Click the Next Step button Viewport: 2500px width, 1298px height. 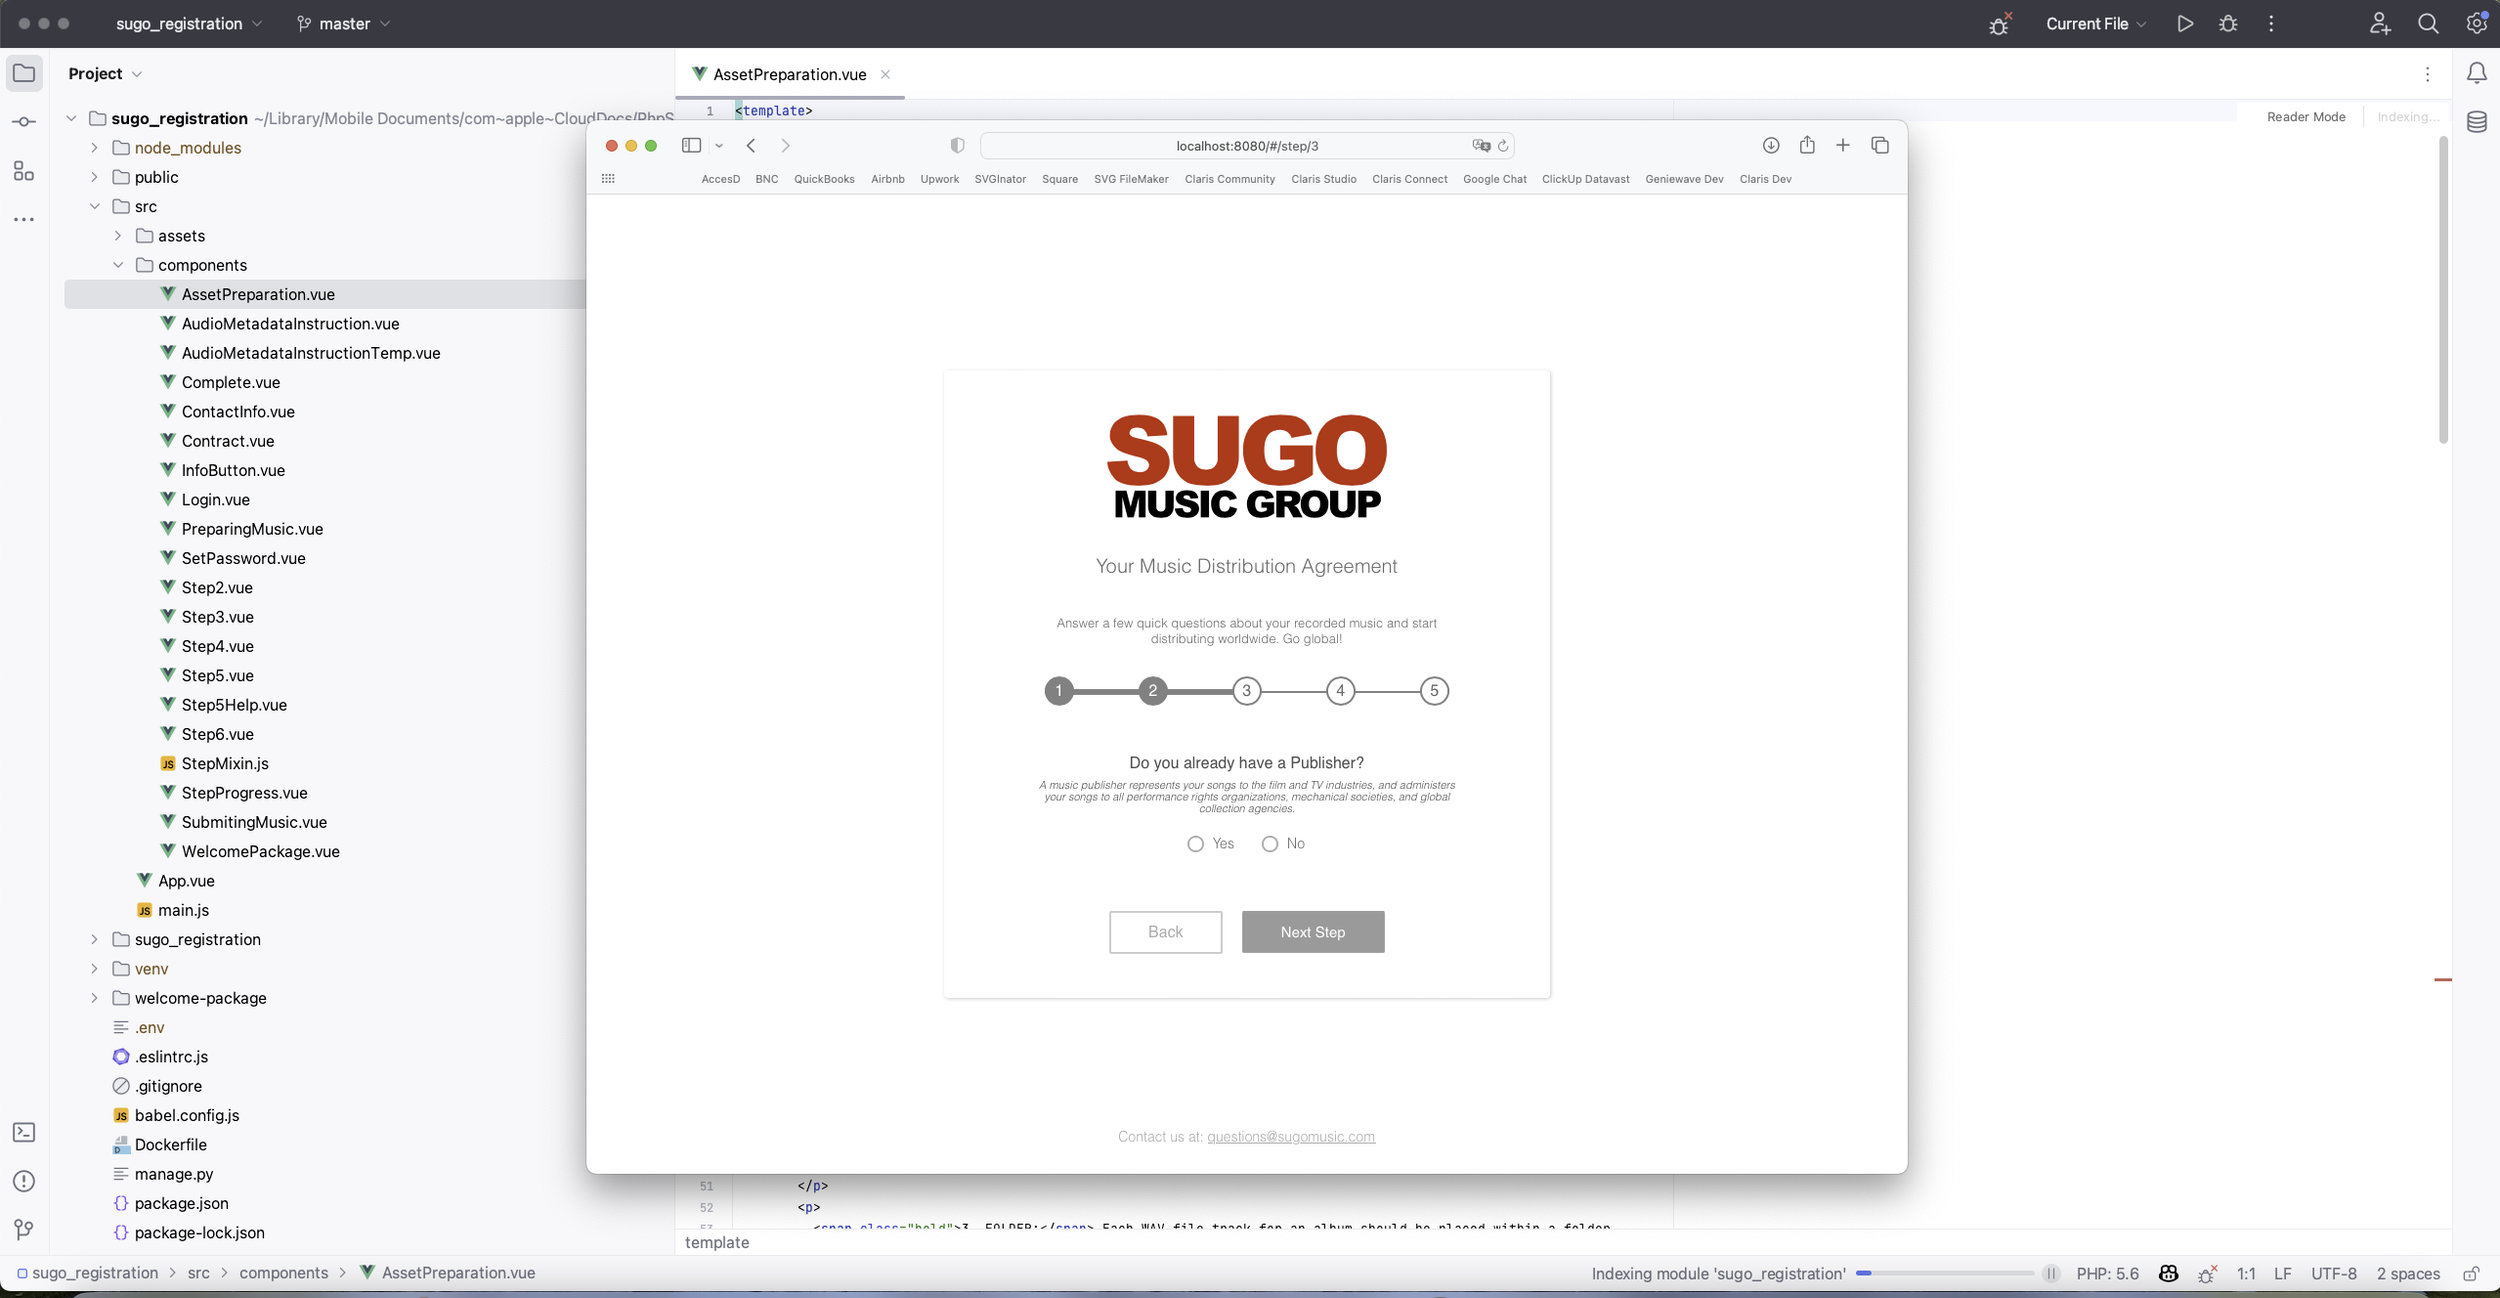[x=1312, y=932]
